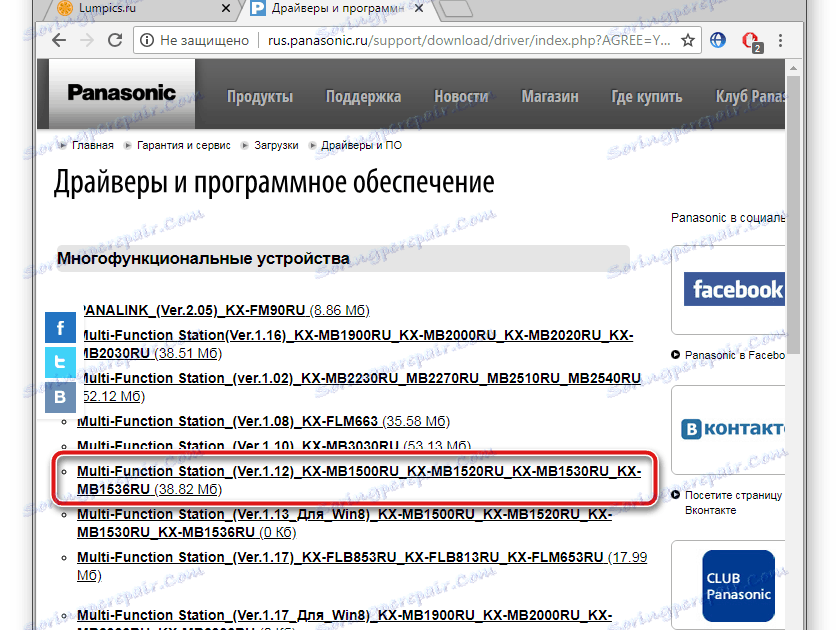This screenshot has height=630, width=839.
Task: Click the Panasonic logo
Action: pos(122,93)
